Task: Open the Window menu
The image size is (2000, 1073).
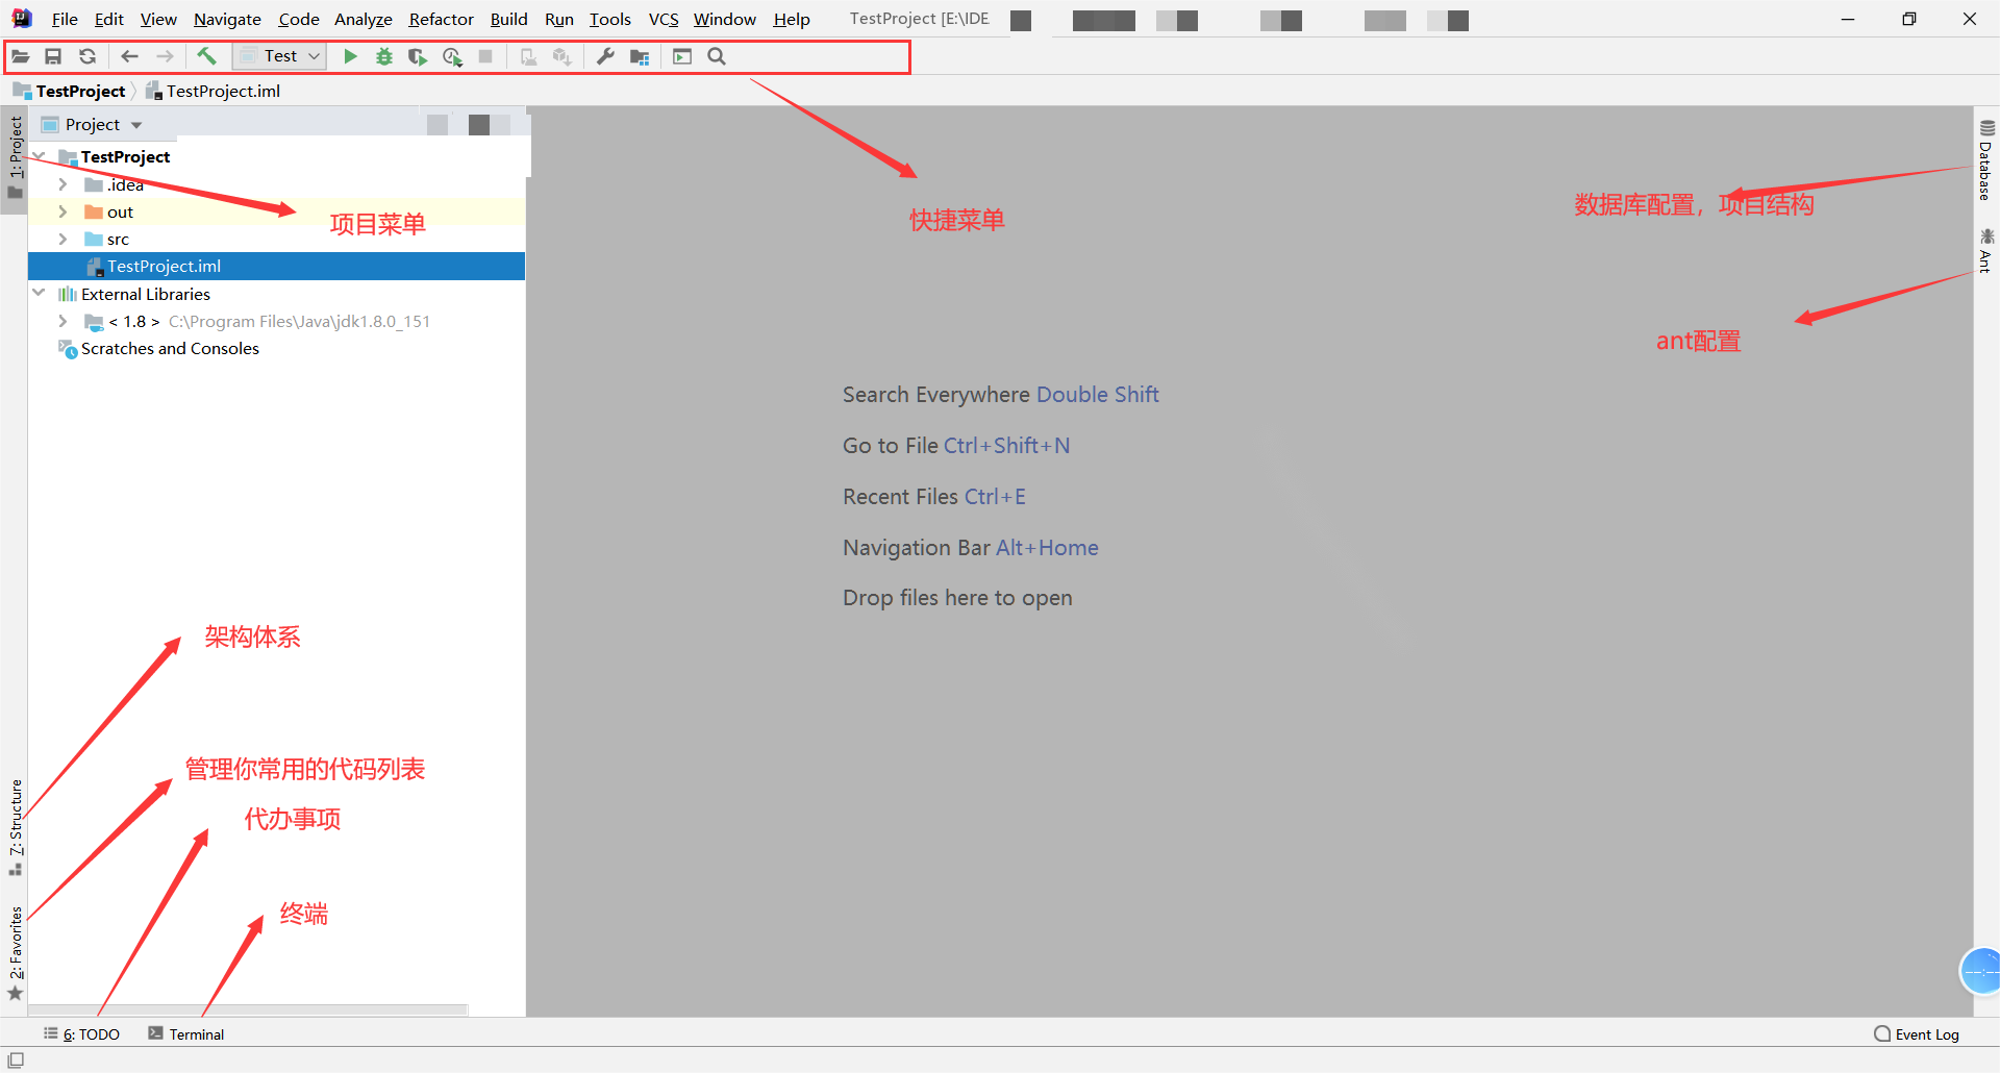Action: (724, 19)
